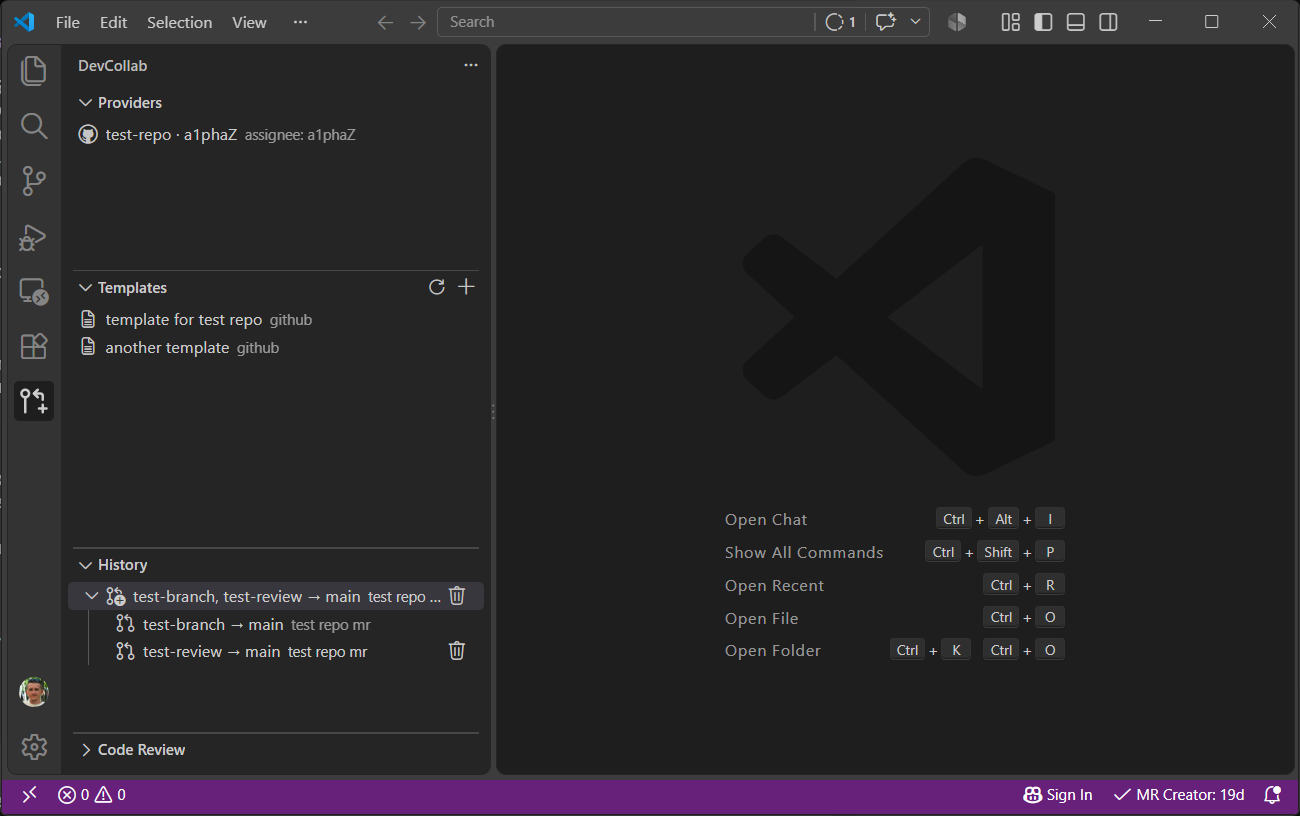Go back with the left arrow

(385, 22)
